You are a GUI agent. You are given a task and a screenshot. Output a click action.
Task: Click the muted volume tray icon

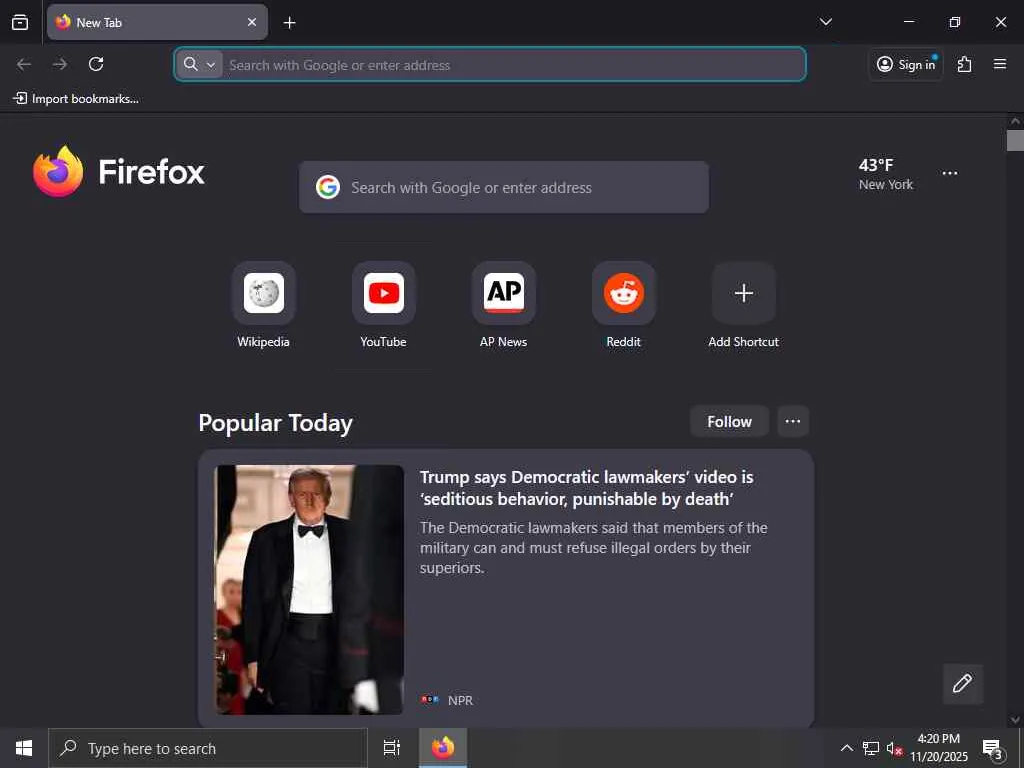[x=894, y=748]
